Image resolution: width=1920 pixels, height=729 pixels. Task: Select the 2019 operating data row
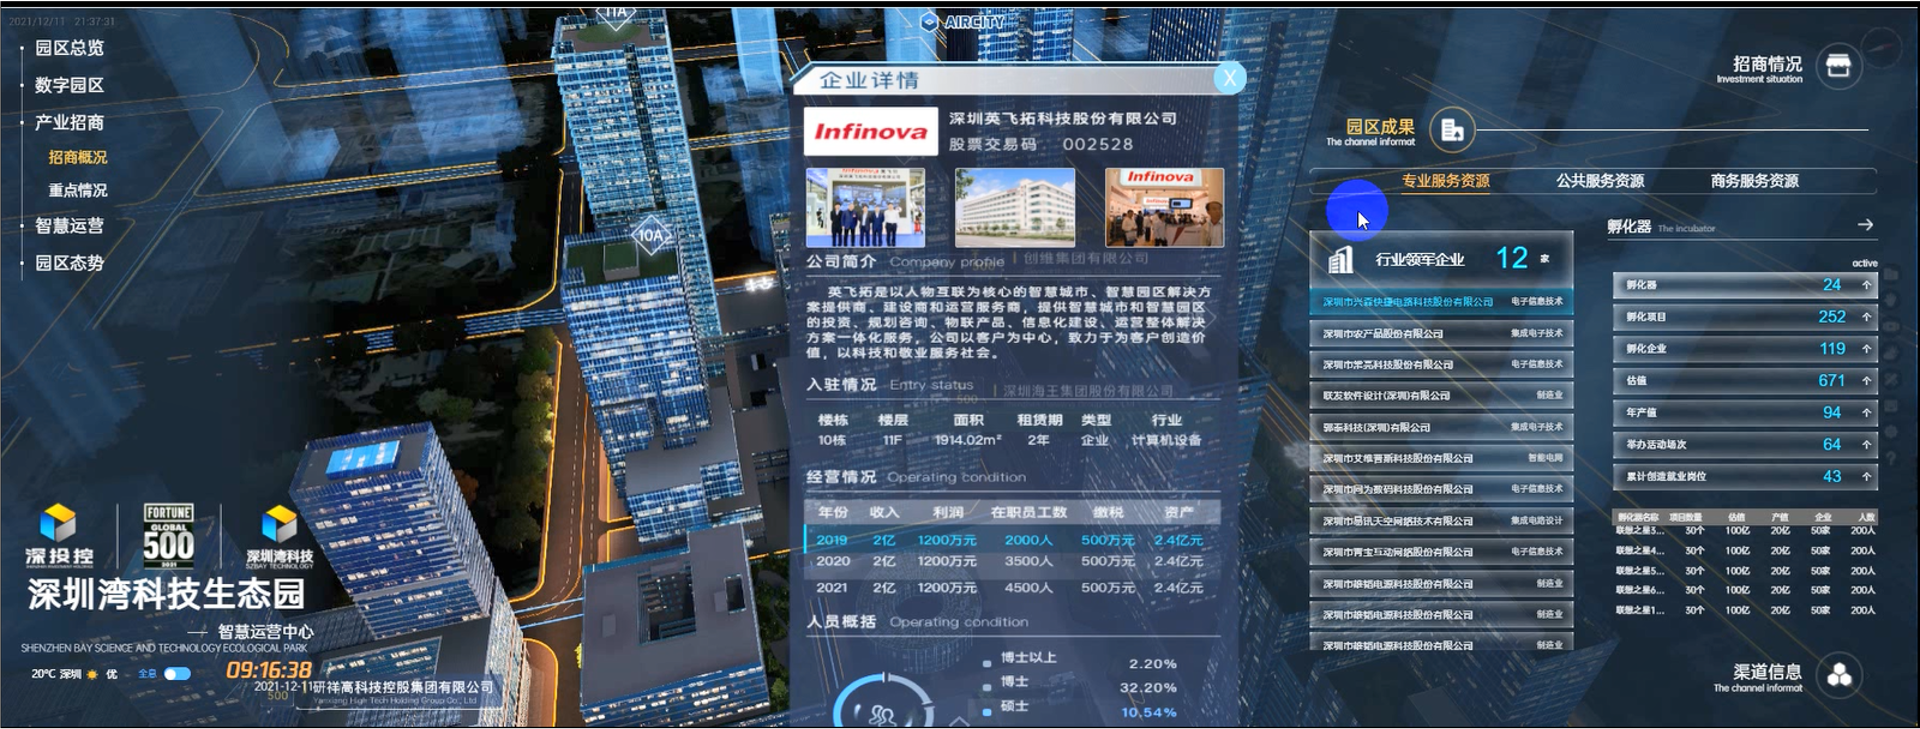click(1012, 540)
